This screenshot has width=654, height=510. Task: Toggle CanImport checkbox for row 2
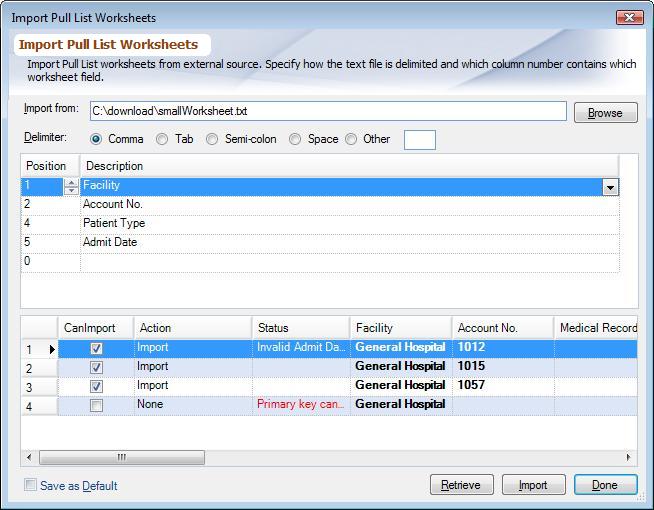pos(96,367)
